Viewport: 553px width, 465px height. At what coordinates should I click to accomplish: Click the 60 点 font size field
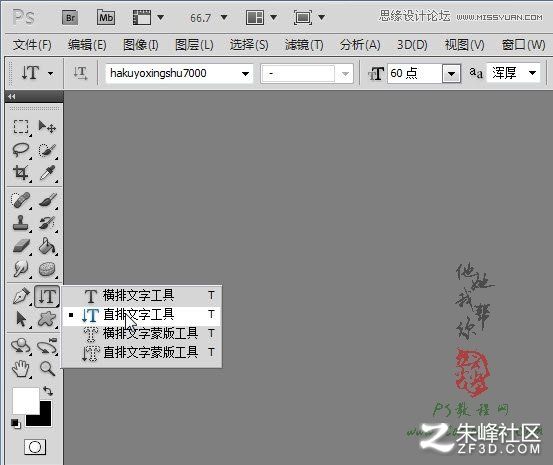[x=415, y=73]
